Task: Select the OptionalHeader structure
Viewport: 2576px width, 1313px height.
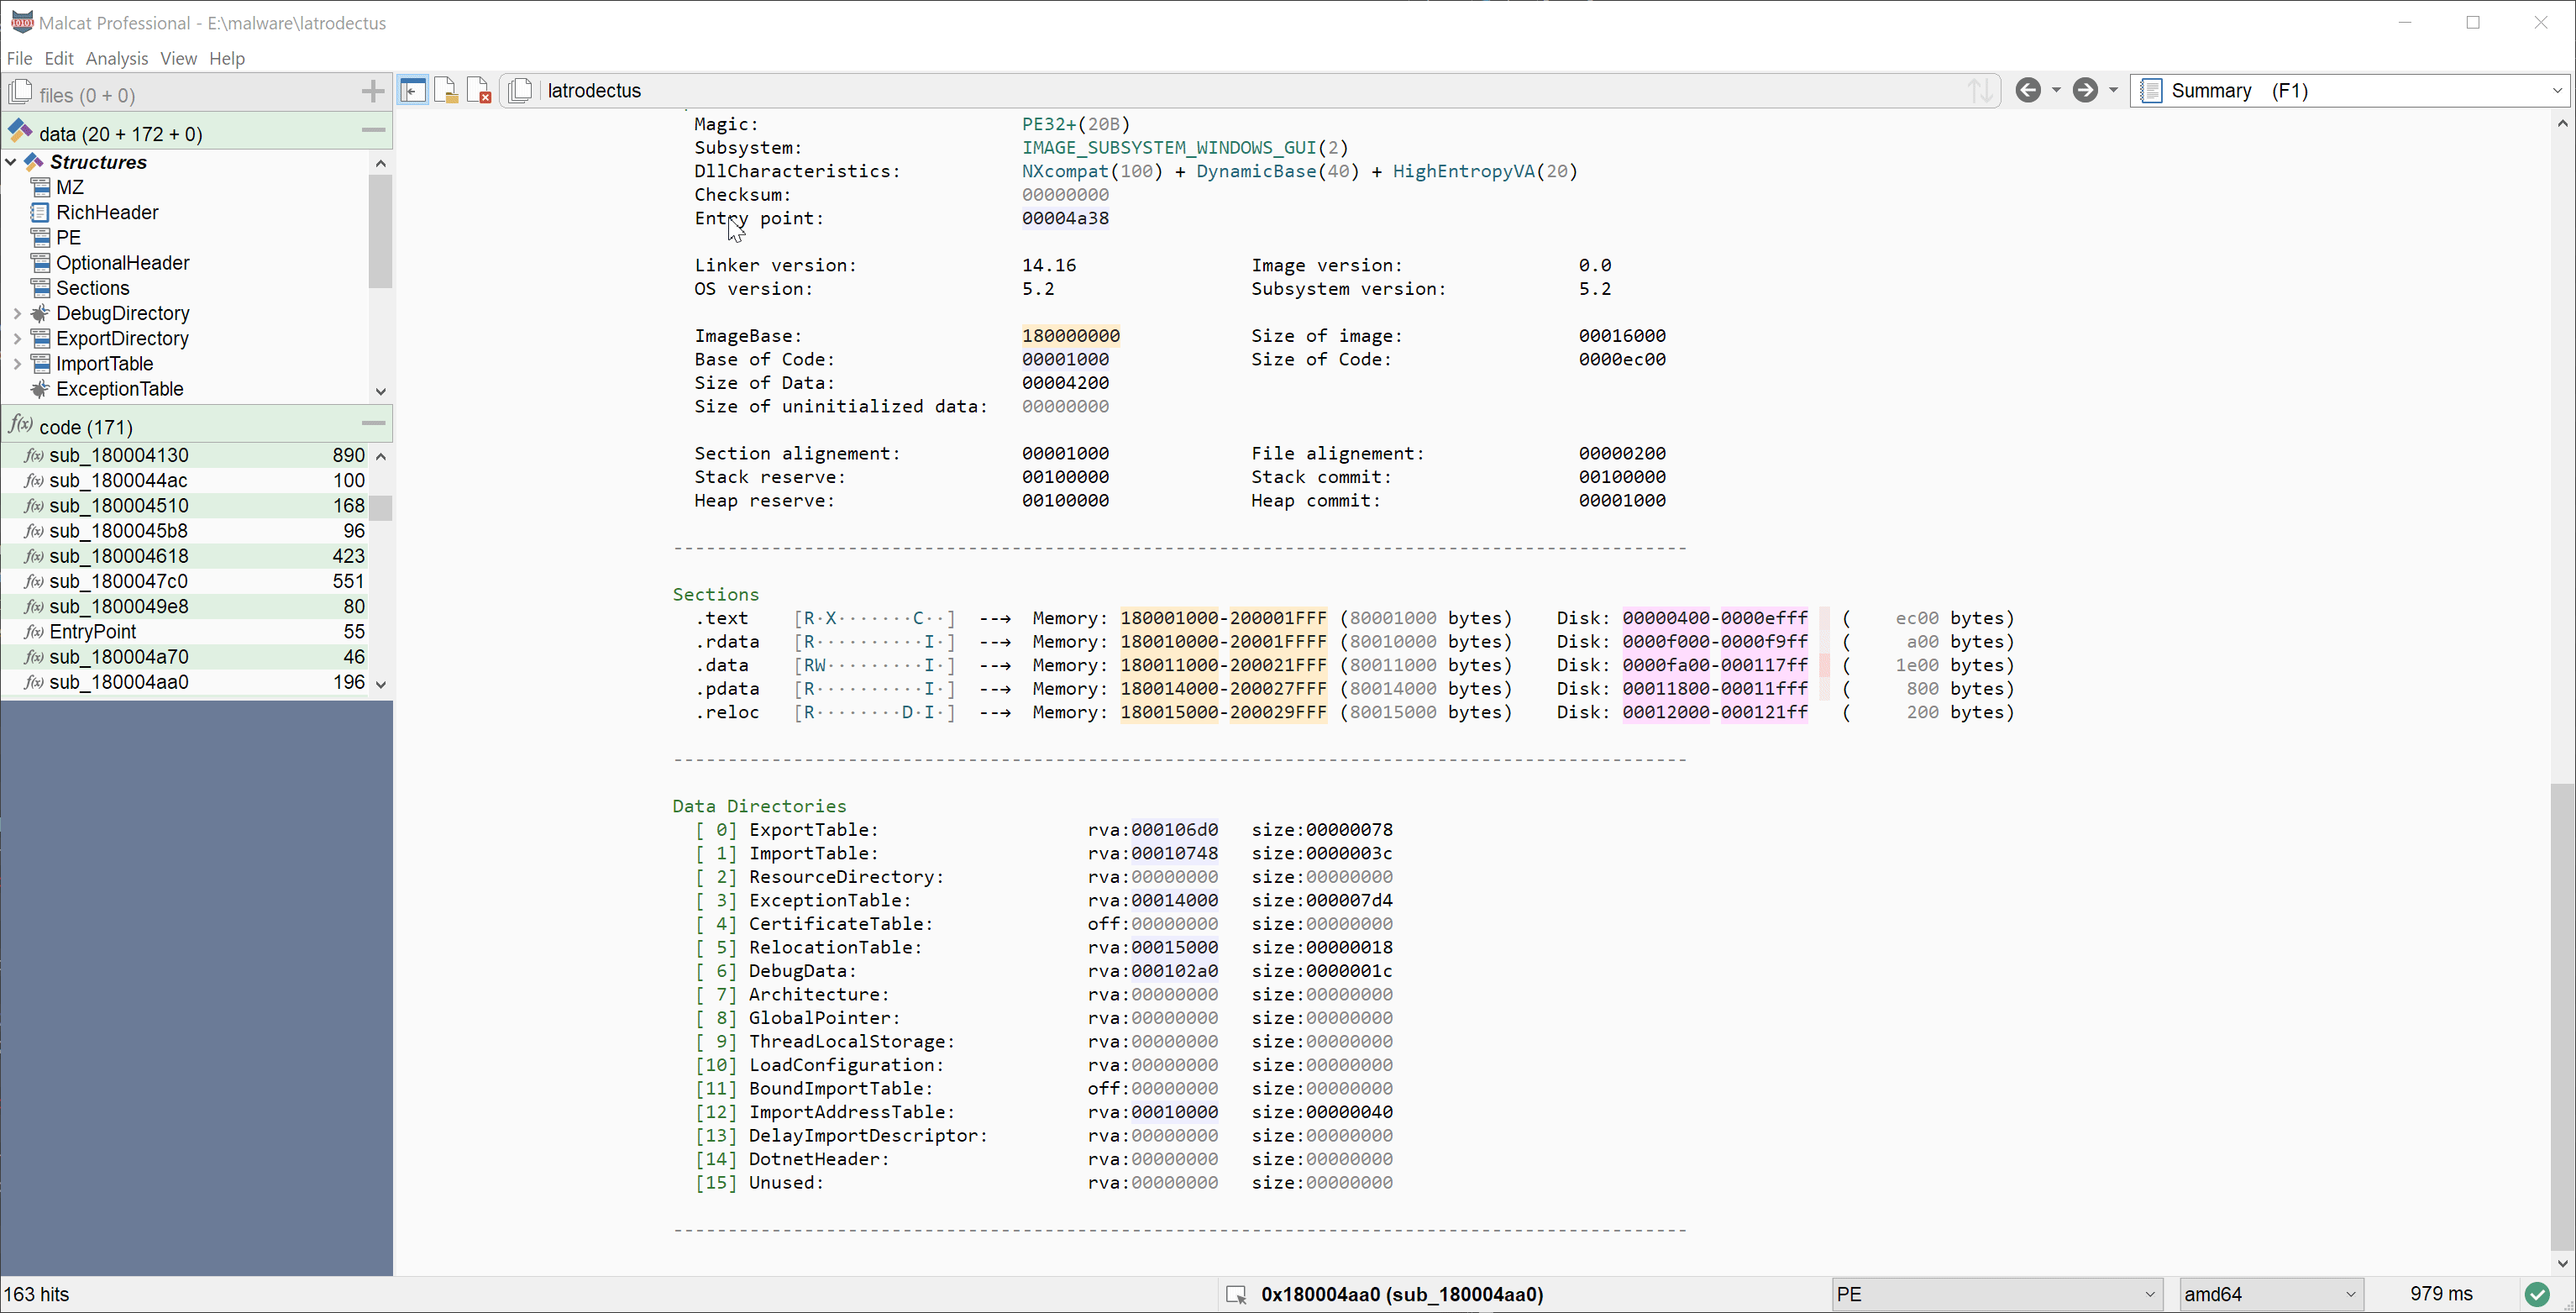Action: (x=122, y=263)
